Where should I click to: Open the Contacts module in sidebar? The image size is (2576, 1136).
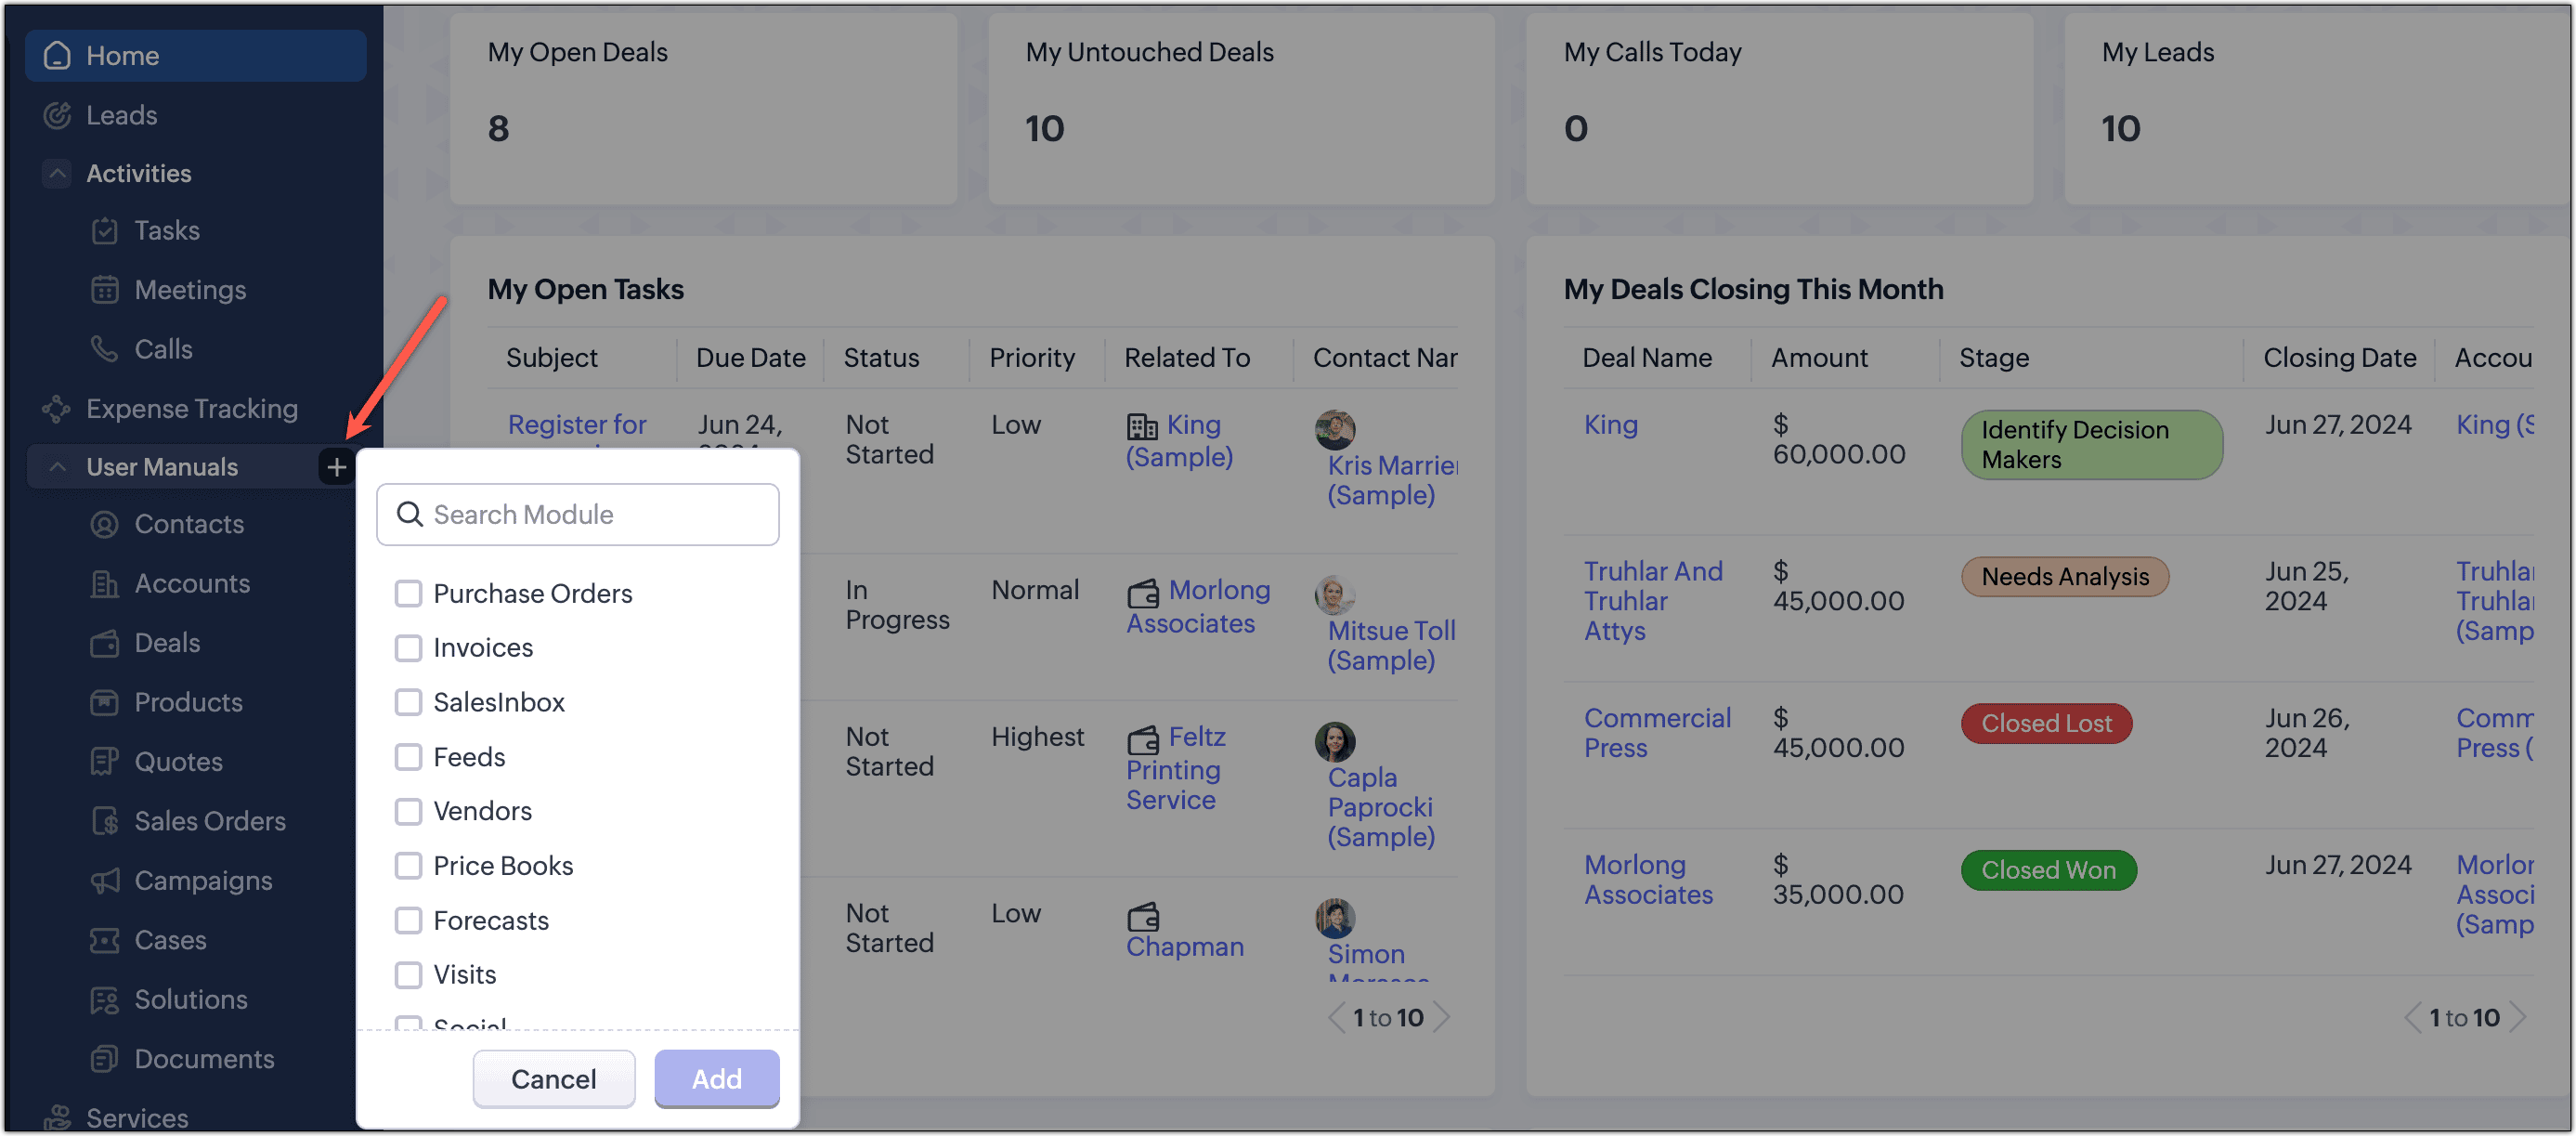click(x=189, y=524)
